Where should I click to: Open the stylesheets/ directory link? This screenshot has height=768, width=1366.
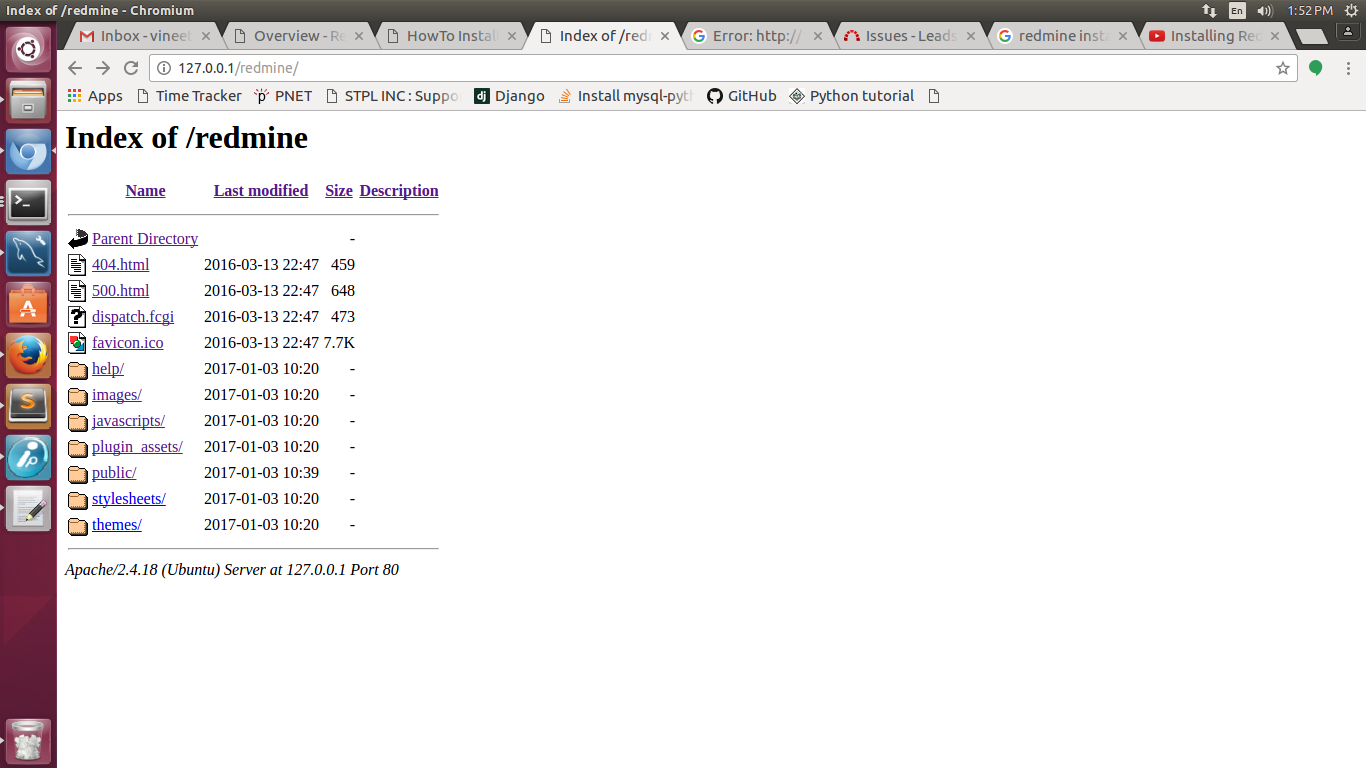pos(129,499)
